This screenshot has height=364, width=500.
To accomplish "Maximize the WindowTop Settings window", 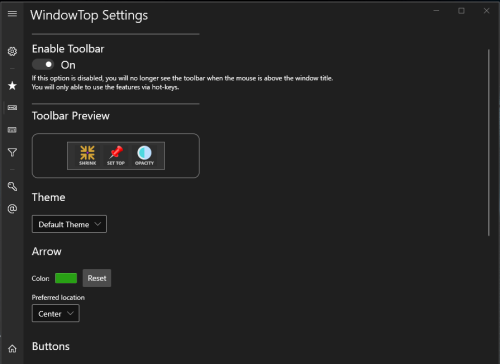I will coord(461,11).
